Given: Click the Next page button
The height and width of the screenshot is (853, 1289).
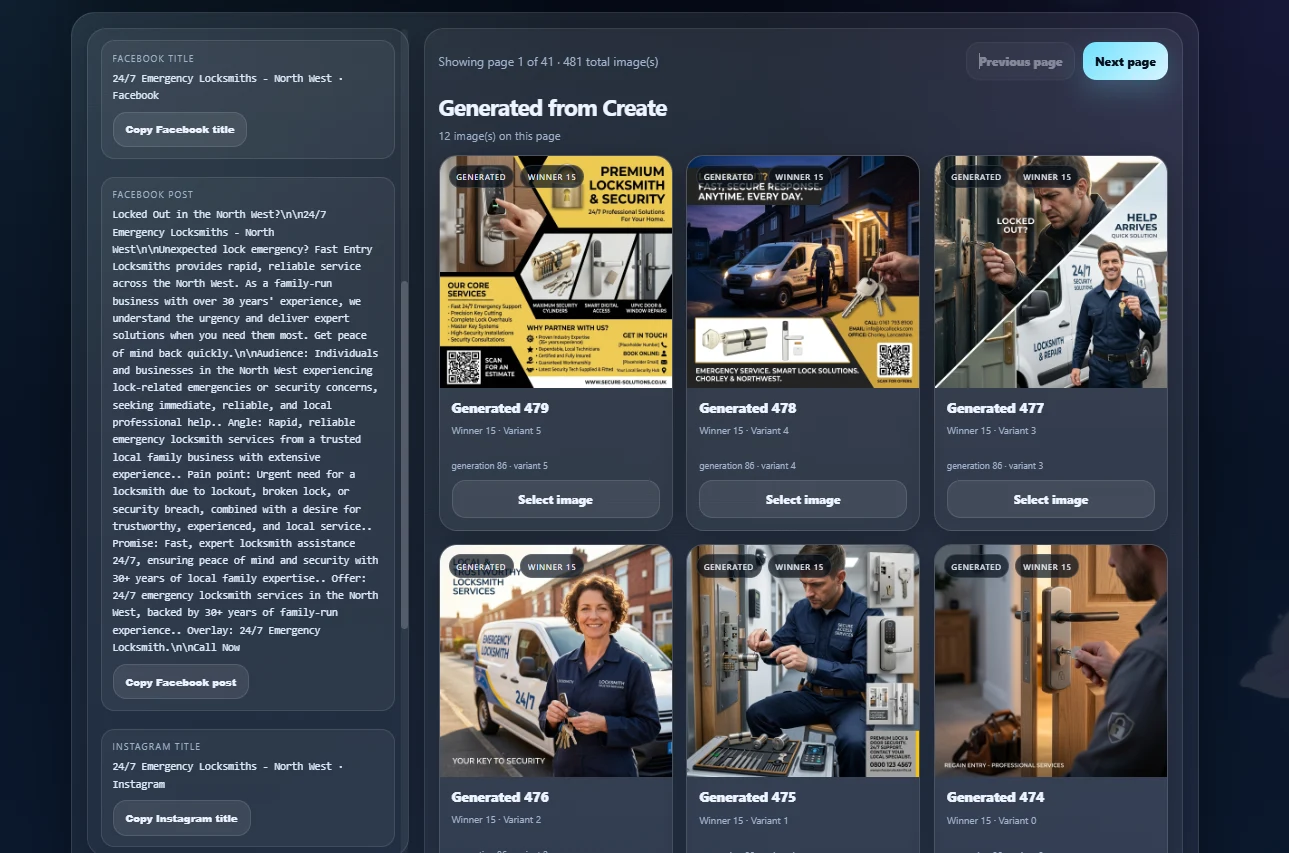Looking at the screenshot, I should [x=1125, y=61].
